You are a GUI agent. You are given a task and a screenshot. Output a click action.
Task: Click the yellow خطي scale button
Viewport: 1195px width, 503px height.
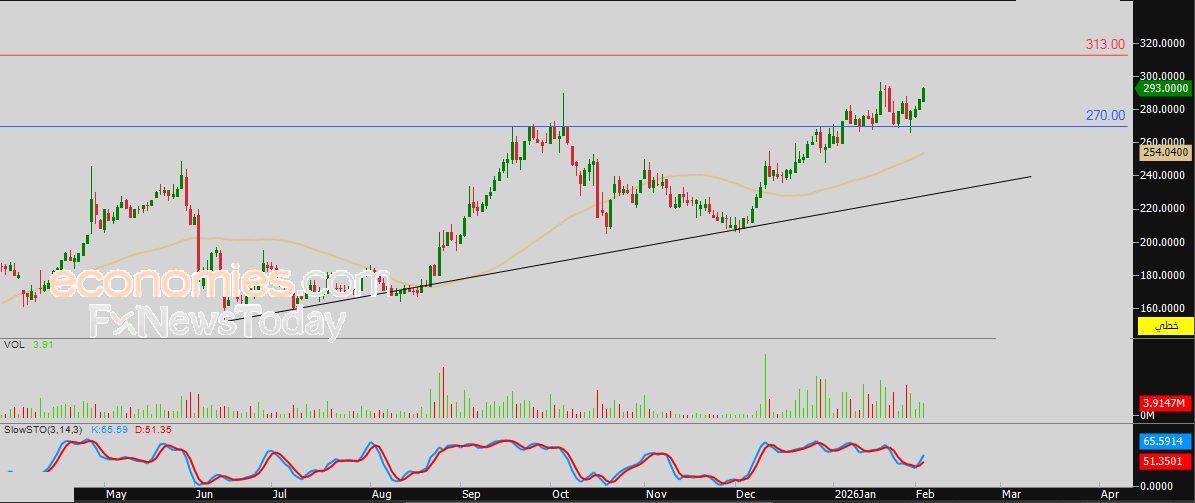click(1164, 325)
